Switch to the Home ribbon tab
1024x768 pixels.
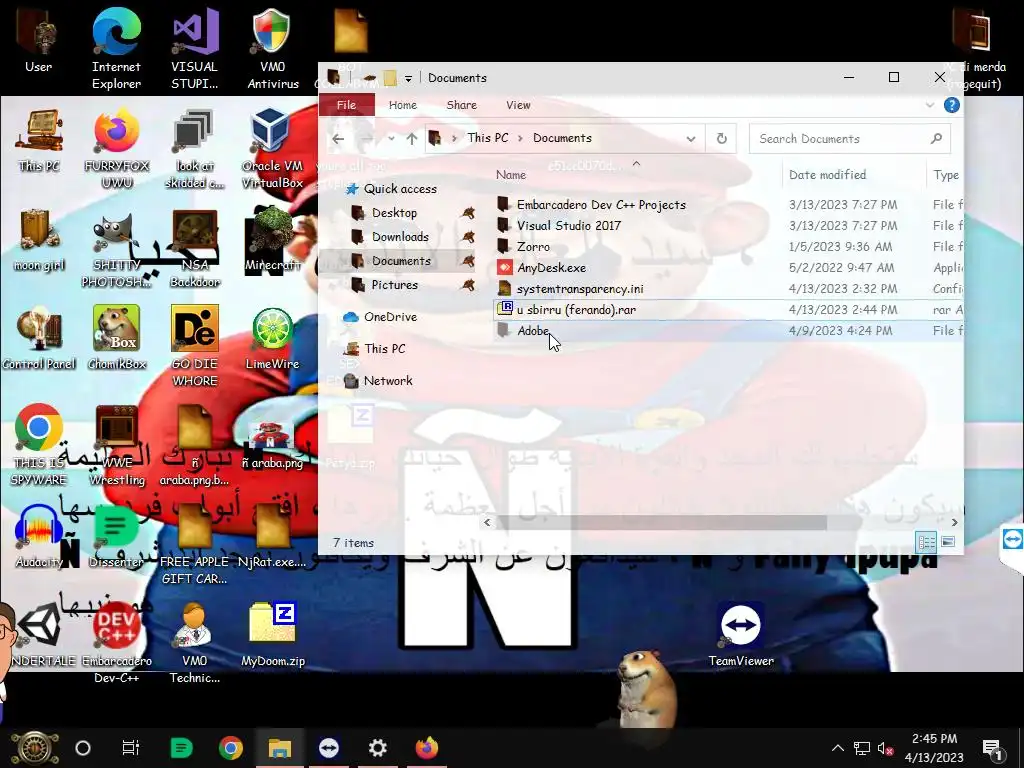[x=402, y=105]
